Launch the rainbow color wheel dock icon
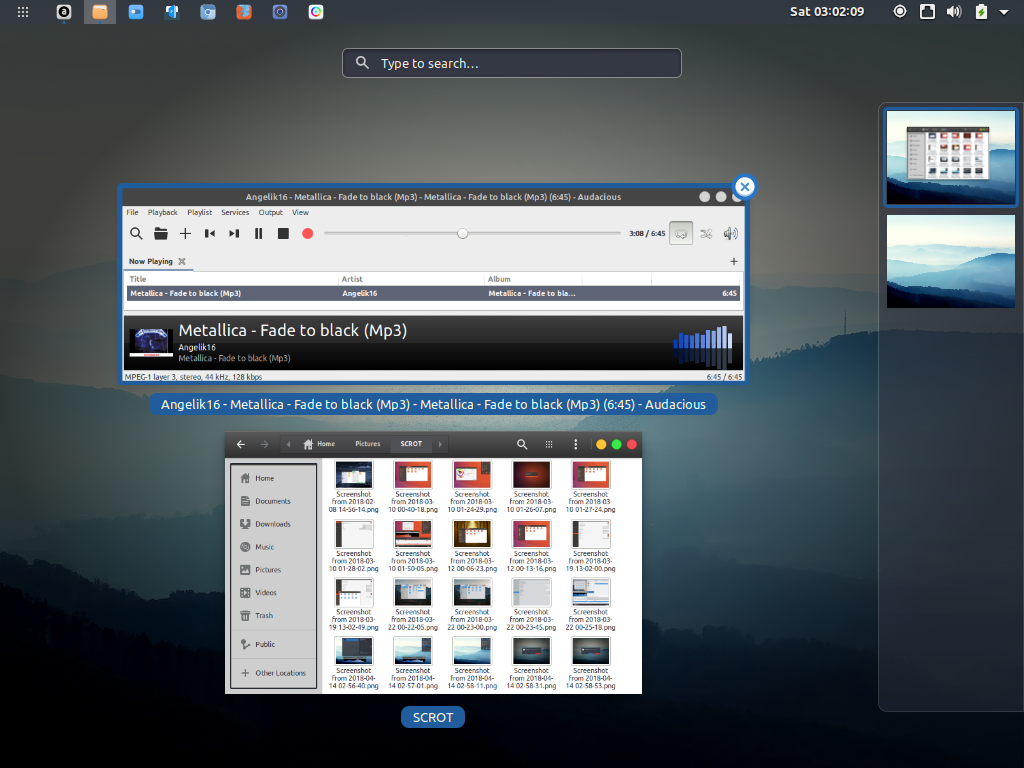 (316, 12)
